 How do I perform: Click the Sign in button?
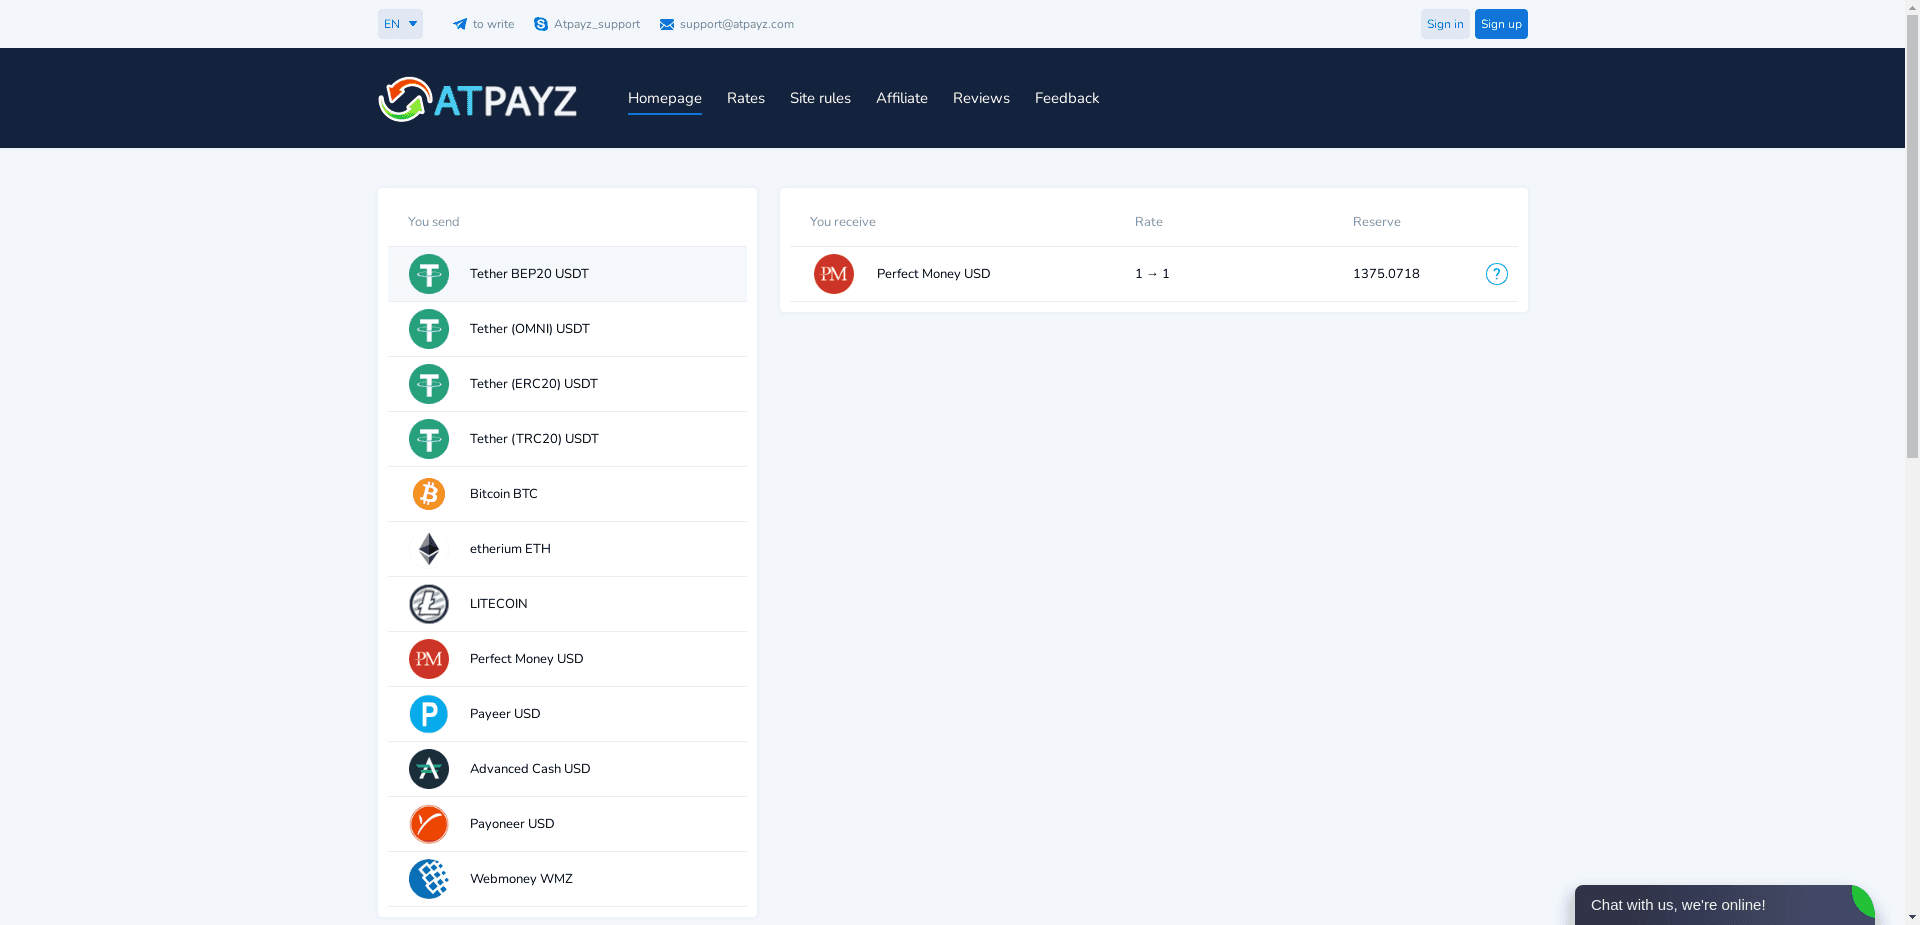pos(1444,23)
